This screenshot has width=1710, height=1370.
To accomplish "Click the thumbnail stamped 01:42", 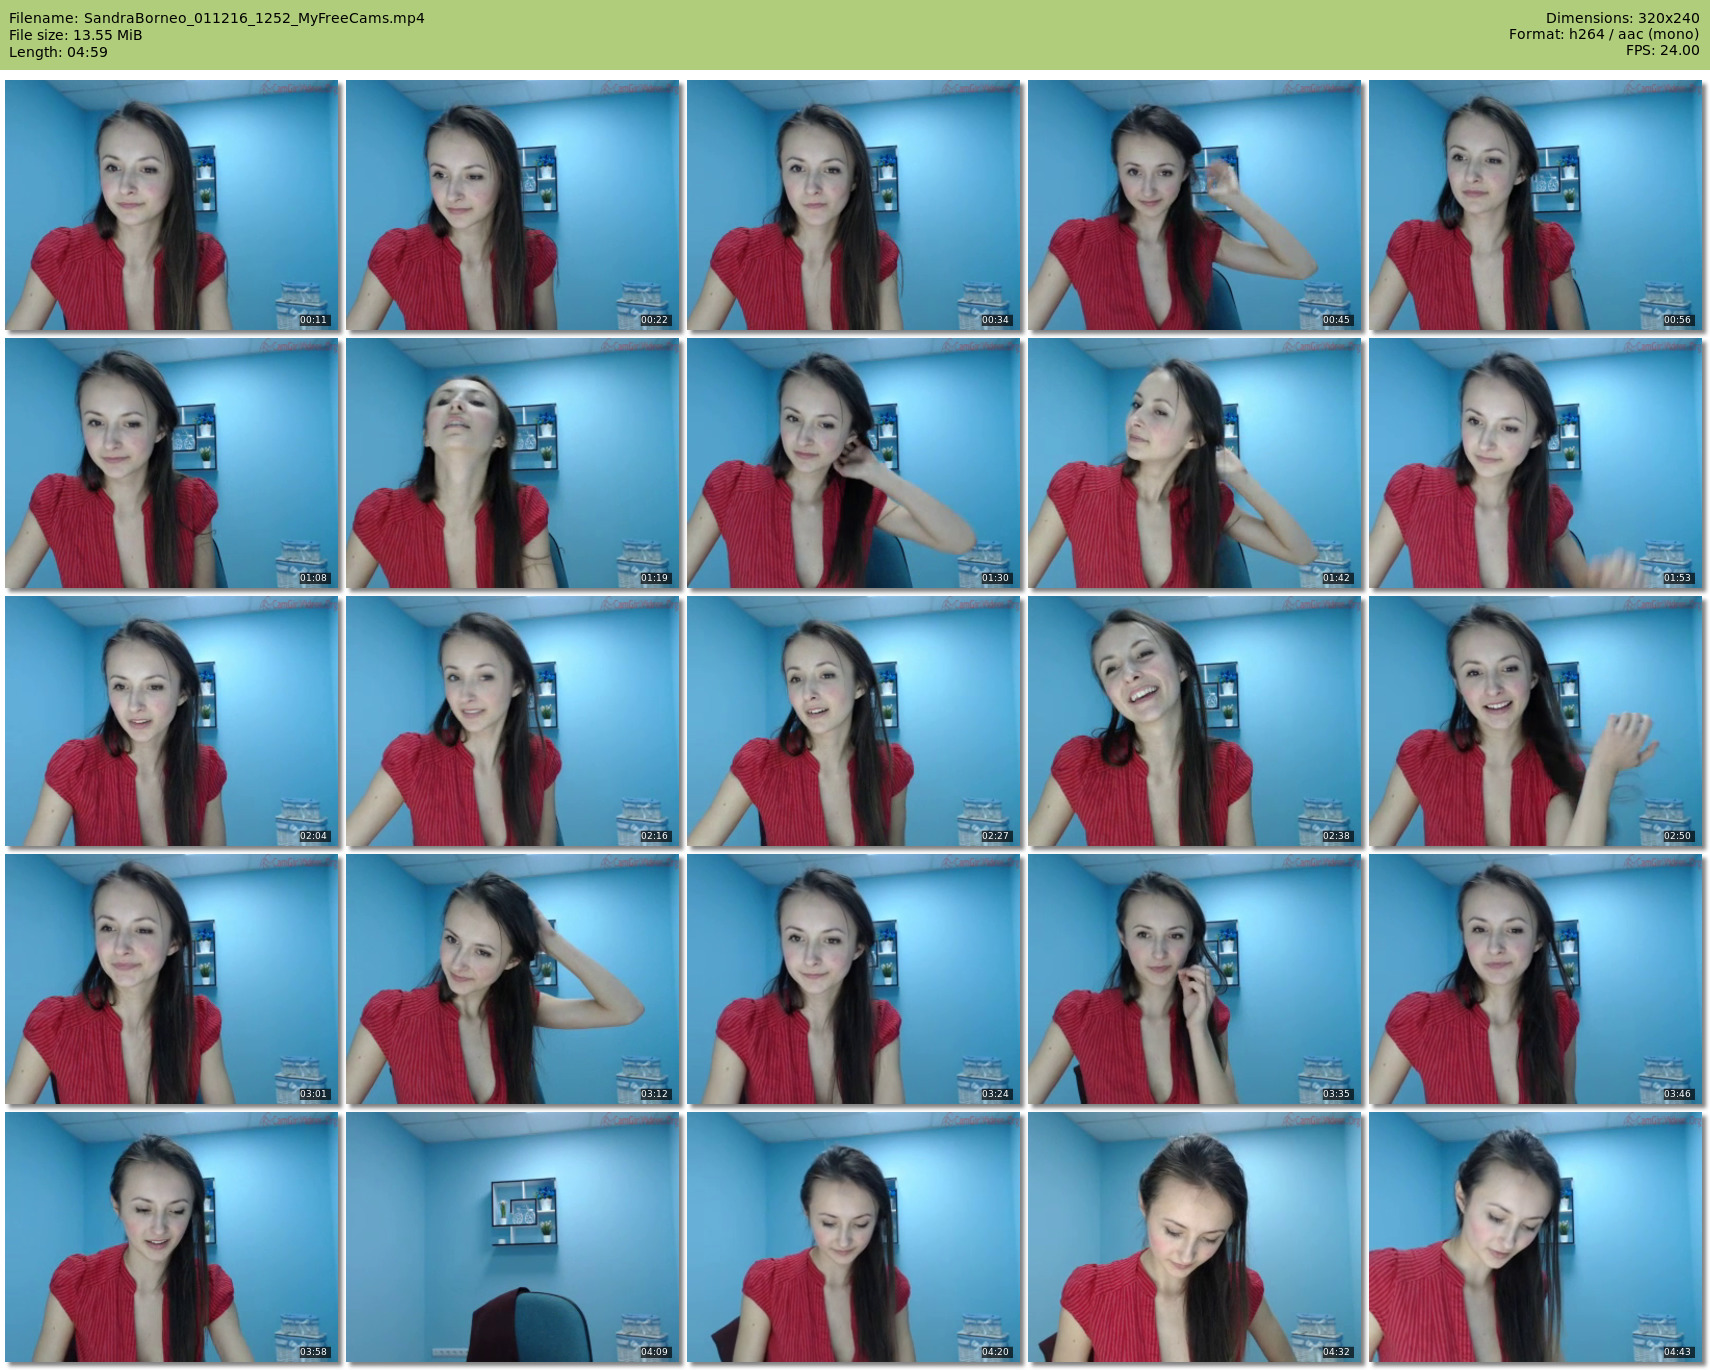I will coord(1195,463).
